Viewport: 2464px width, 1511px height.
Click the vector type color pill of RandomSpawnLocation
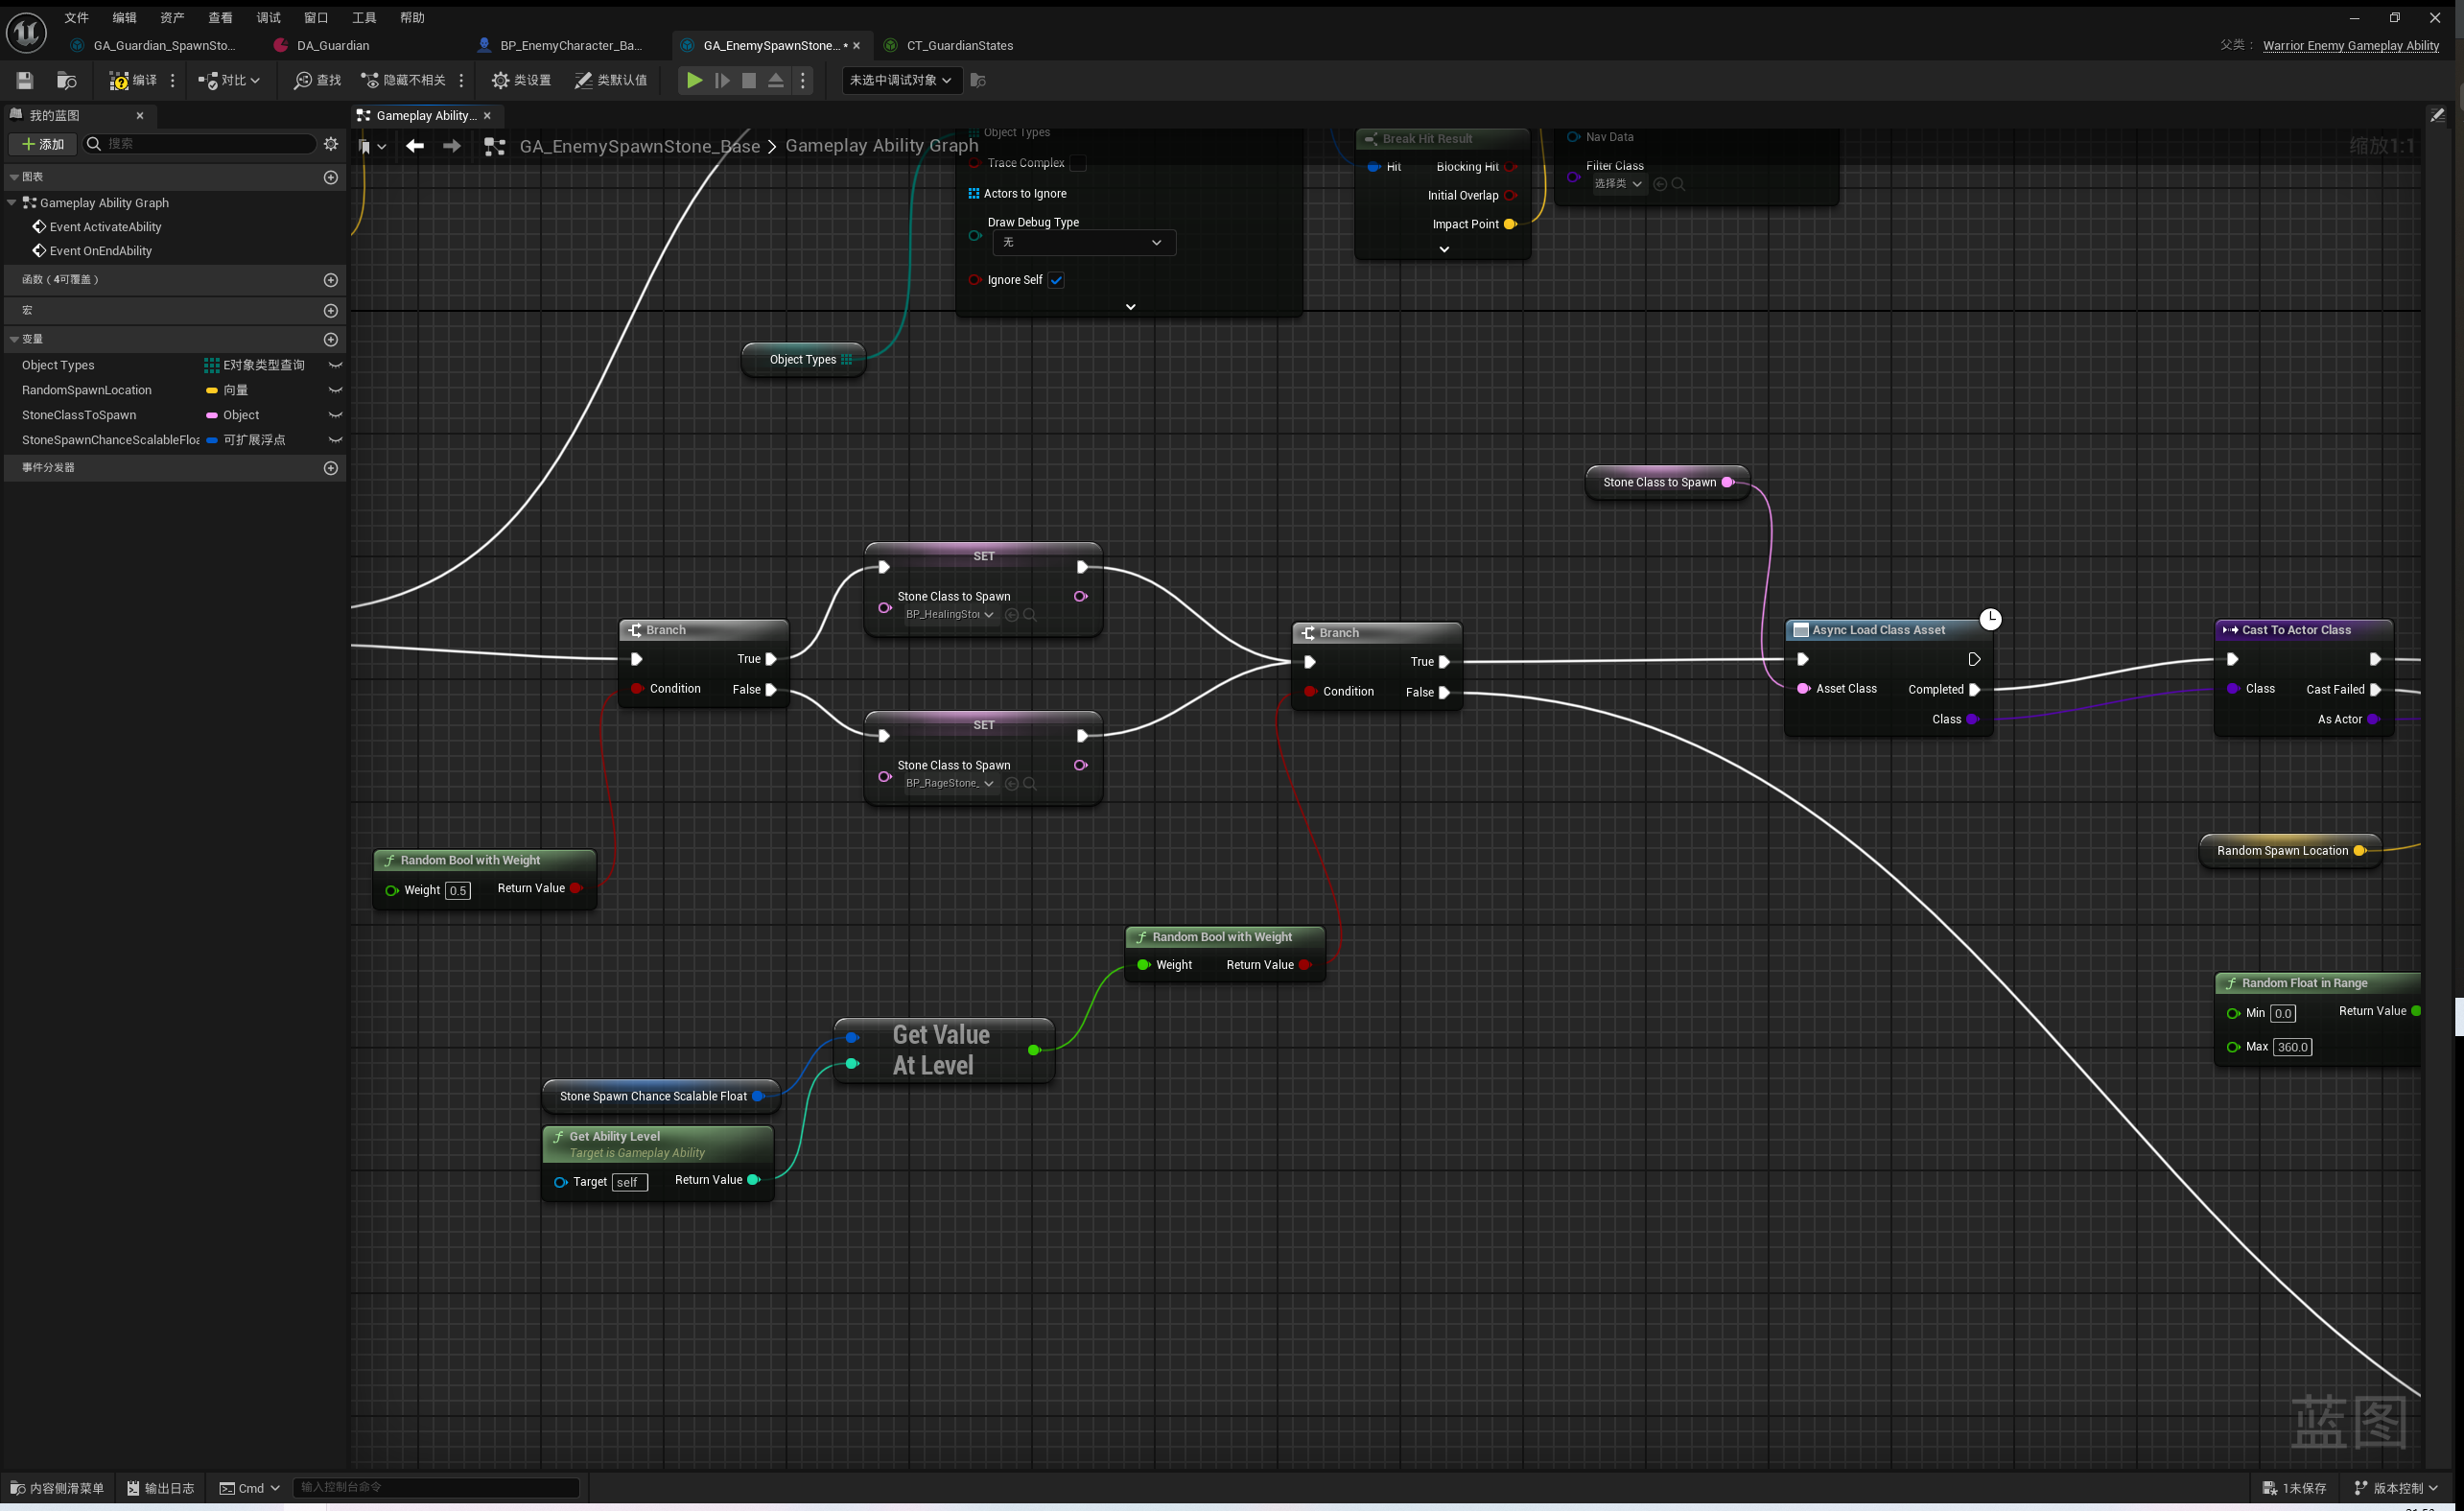pos(212,390)
